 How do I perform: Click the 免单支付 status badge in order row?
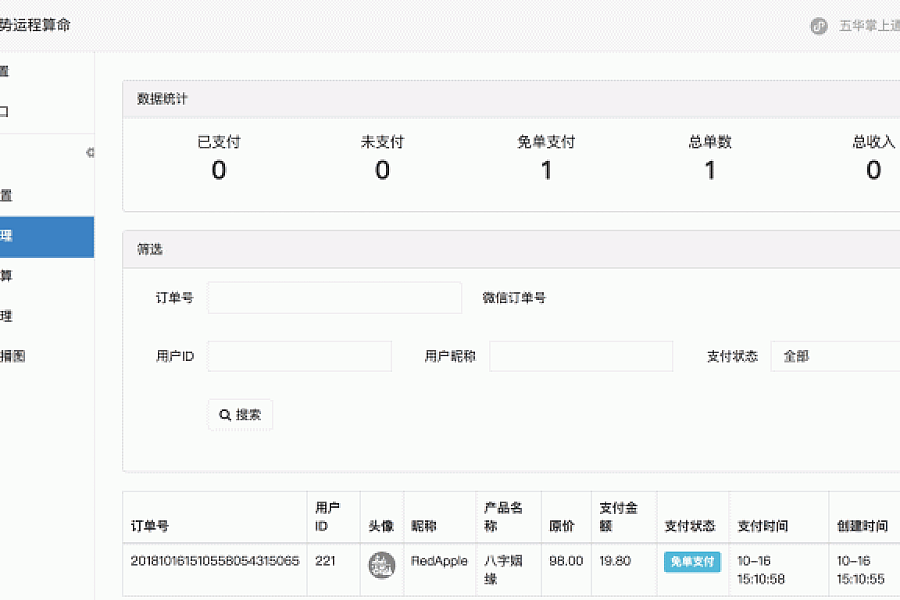pos(692,562)
